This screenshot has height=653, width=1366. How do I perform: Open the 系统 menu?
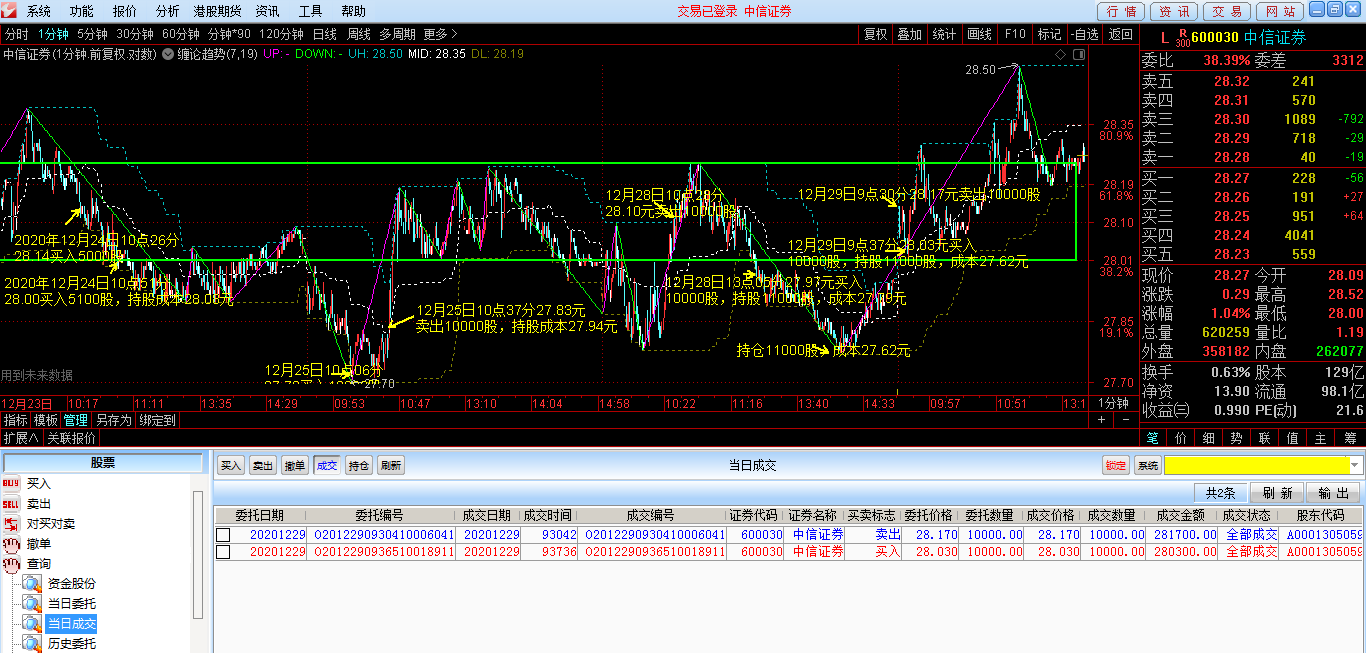pyautogui.click(x=39, y=11)
